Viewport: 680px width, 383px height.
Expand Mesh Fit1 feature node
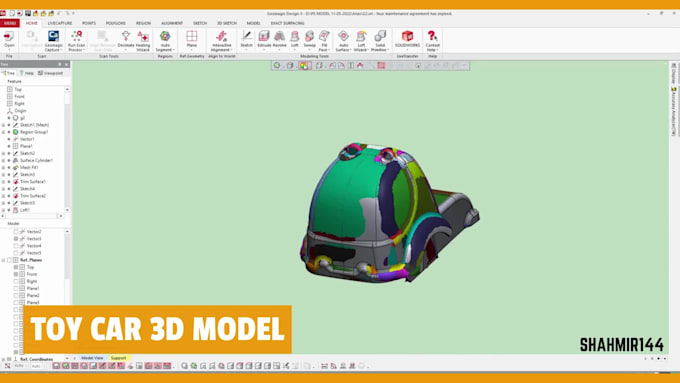point(3,167)
